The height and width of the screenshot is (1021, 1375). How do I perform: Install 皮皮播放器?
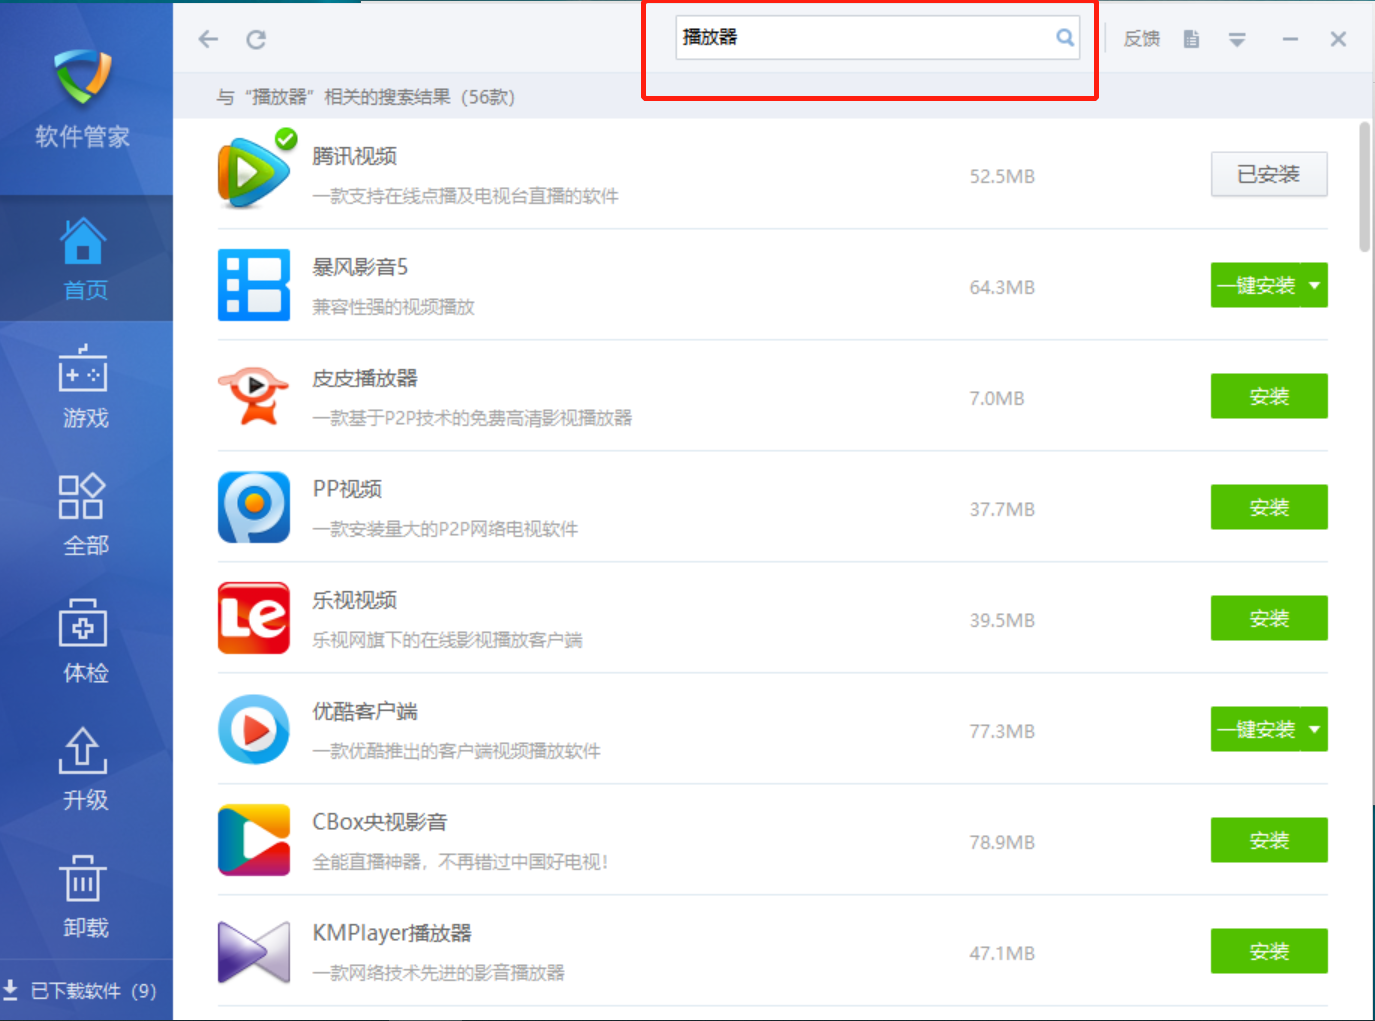(1269, 396)
